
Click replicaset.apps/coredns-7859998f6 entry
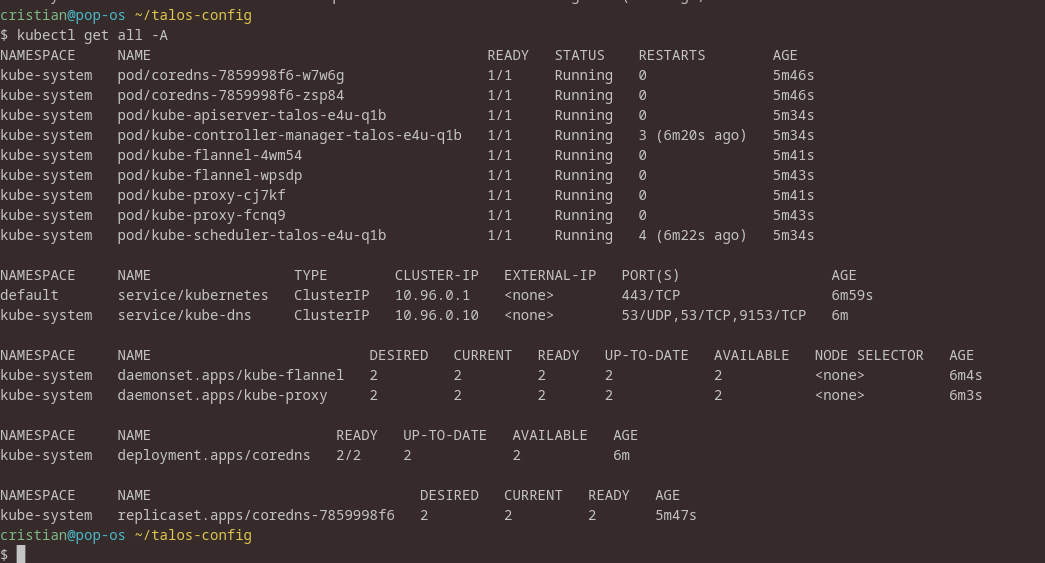tap(256, 515)
